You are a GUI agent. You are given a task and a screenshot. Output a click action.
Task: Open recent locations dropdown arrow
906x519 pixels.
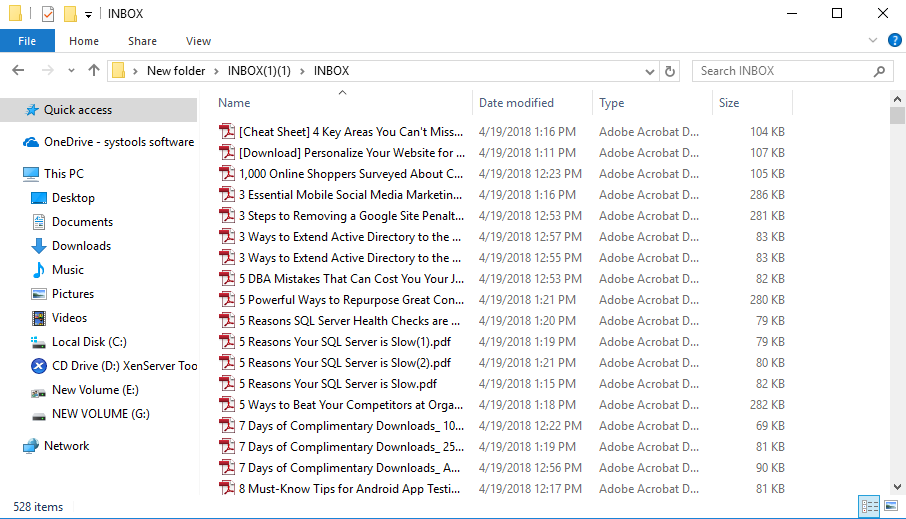pos(71,71)
